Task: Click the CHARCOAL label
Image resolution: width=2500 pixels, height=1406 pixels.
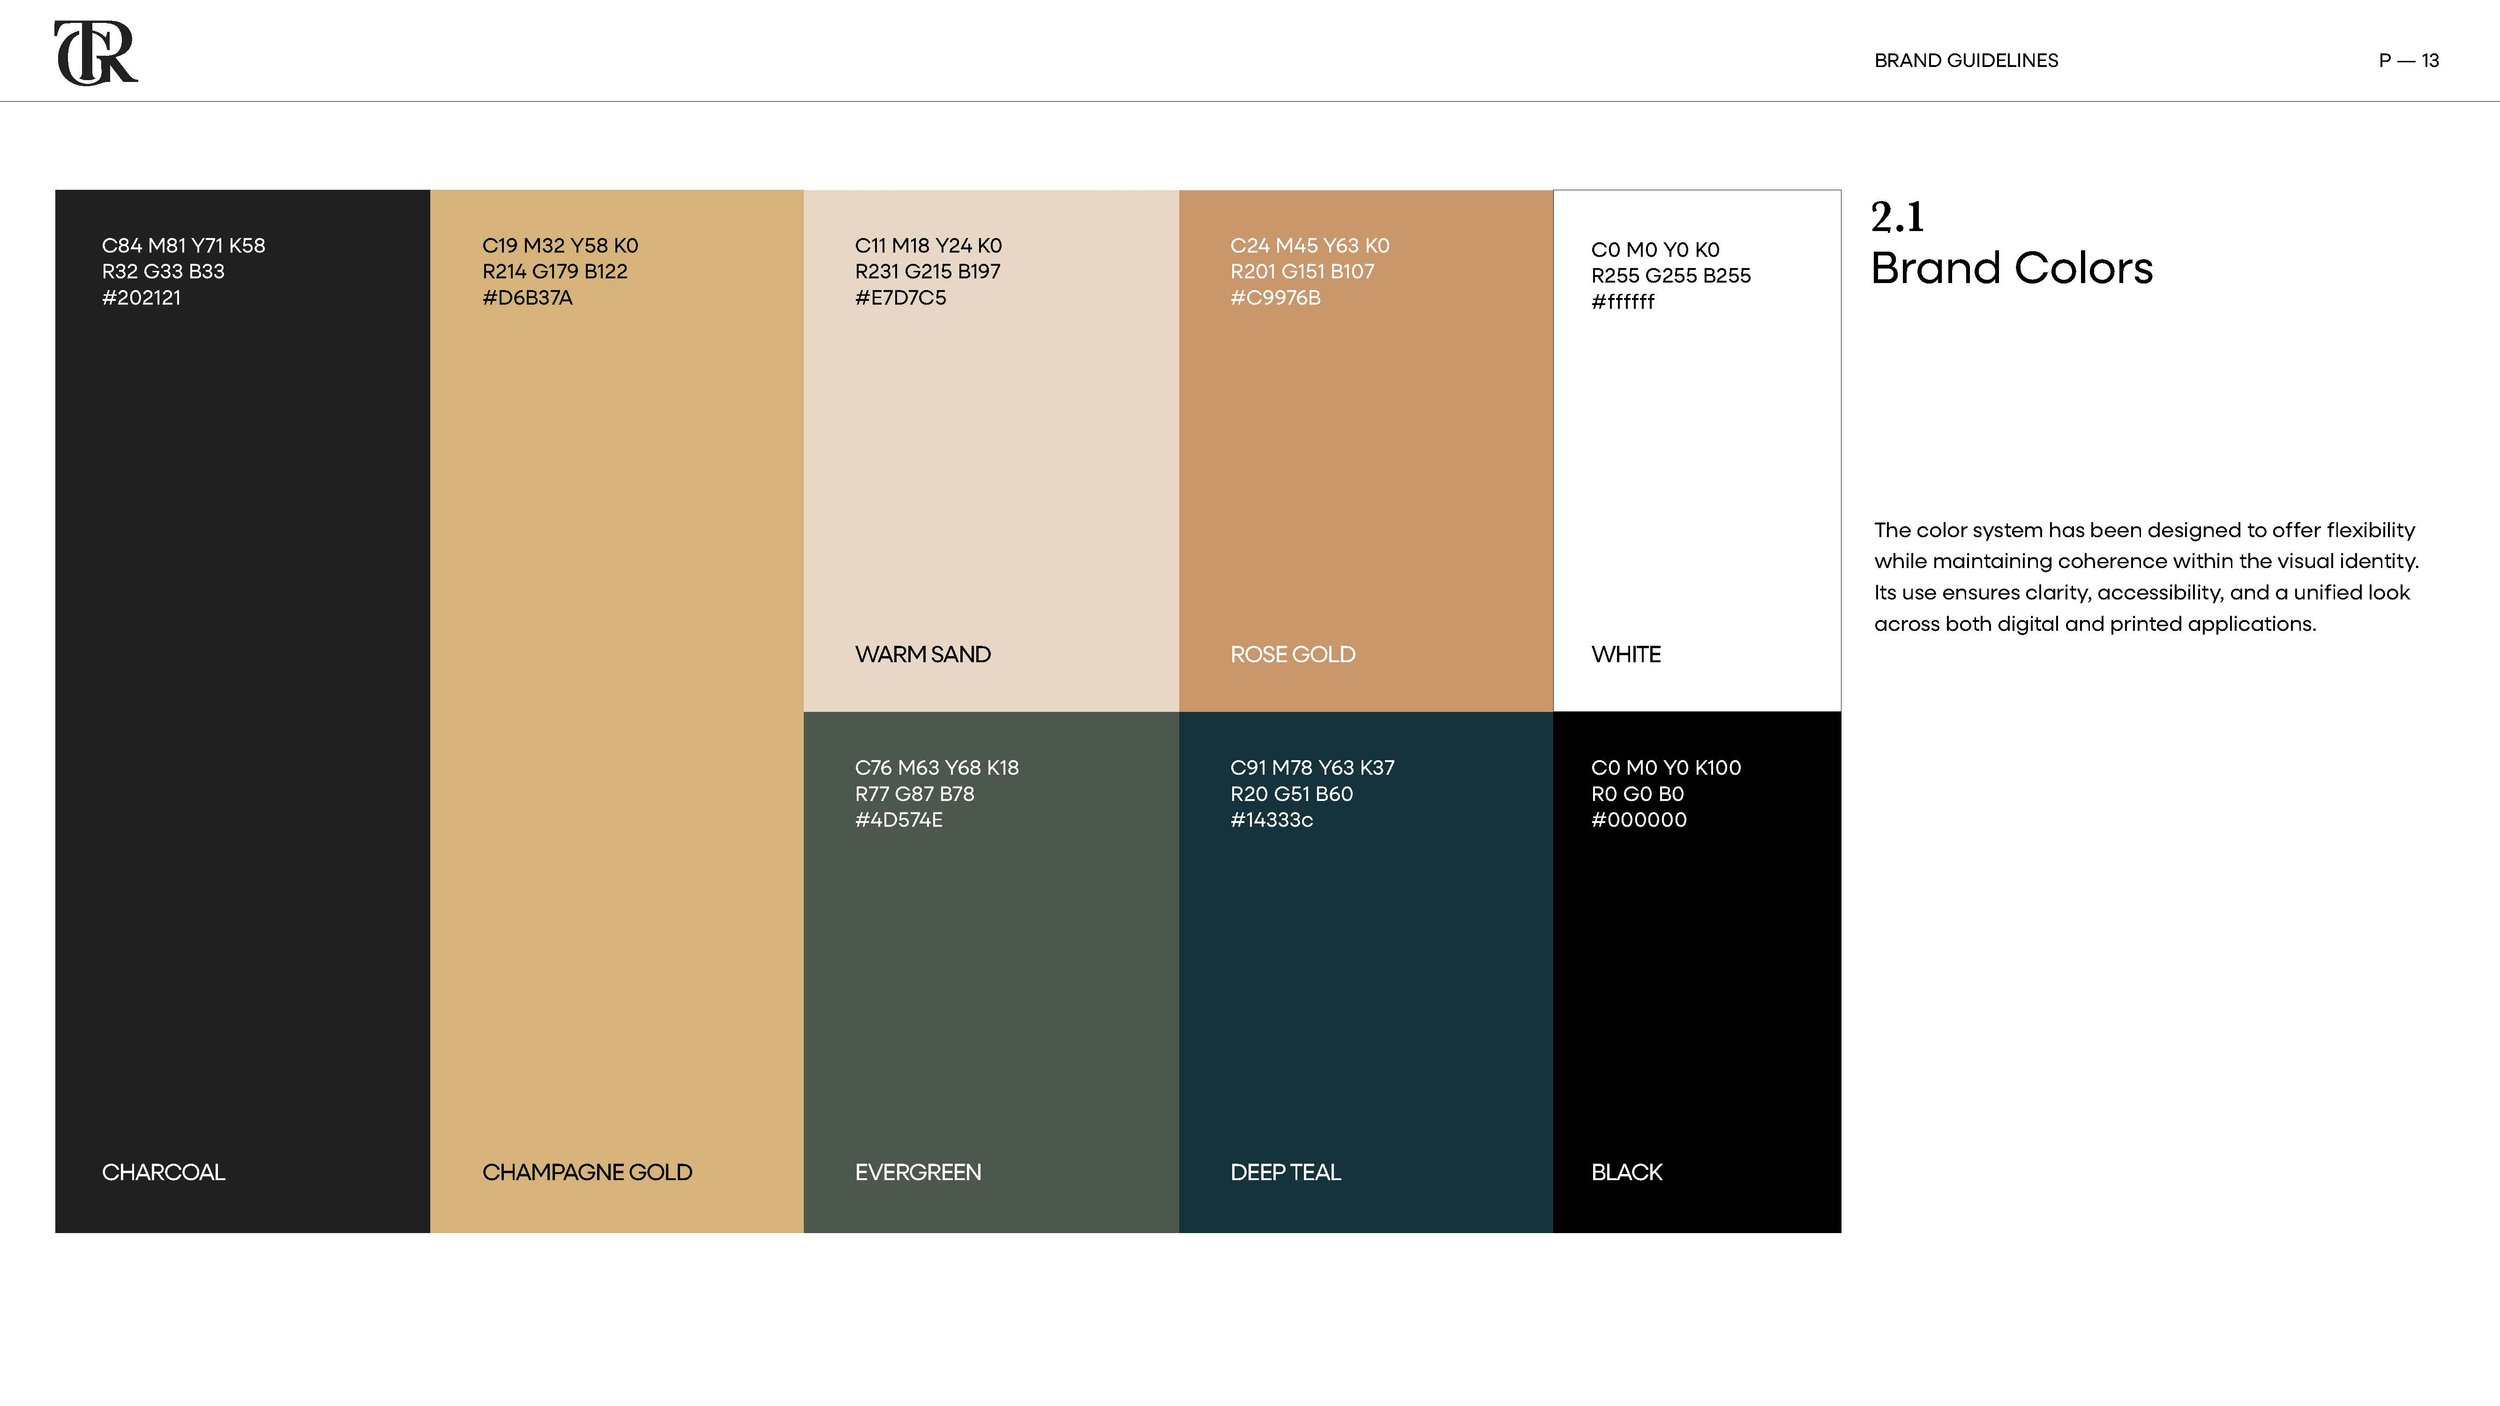Action: pyautogui.click(x=163, y=1172)
